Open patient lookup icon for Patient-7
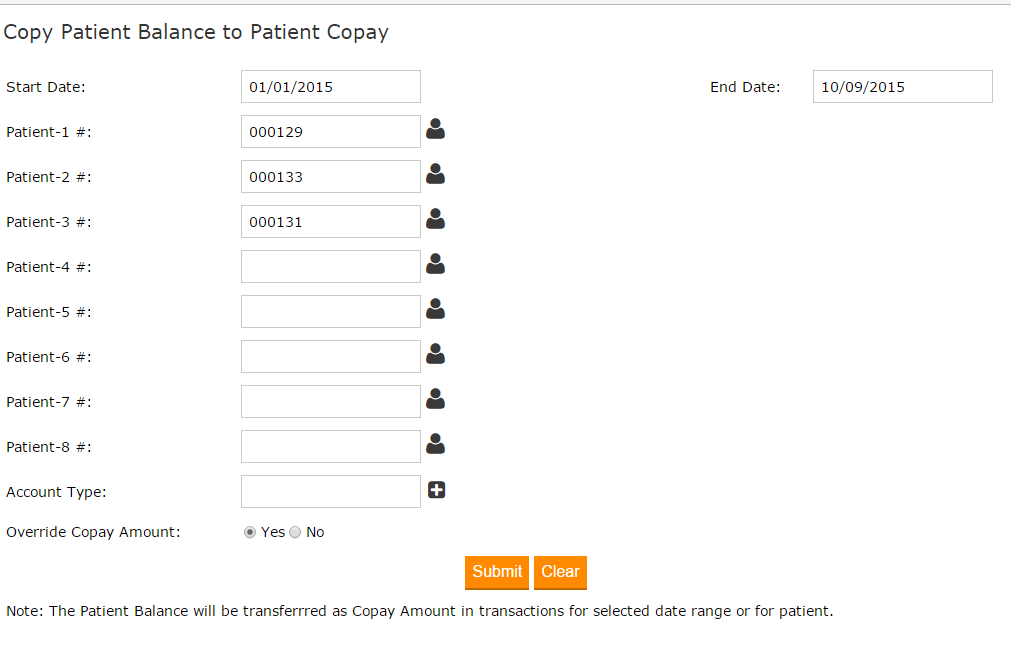This screenshot has width=1011, height=659. point(435,399)
